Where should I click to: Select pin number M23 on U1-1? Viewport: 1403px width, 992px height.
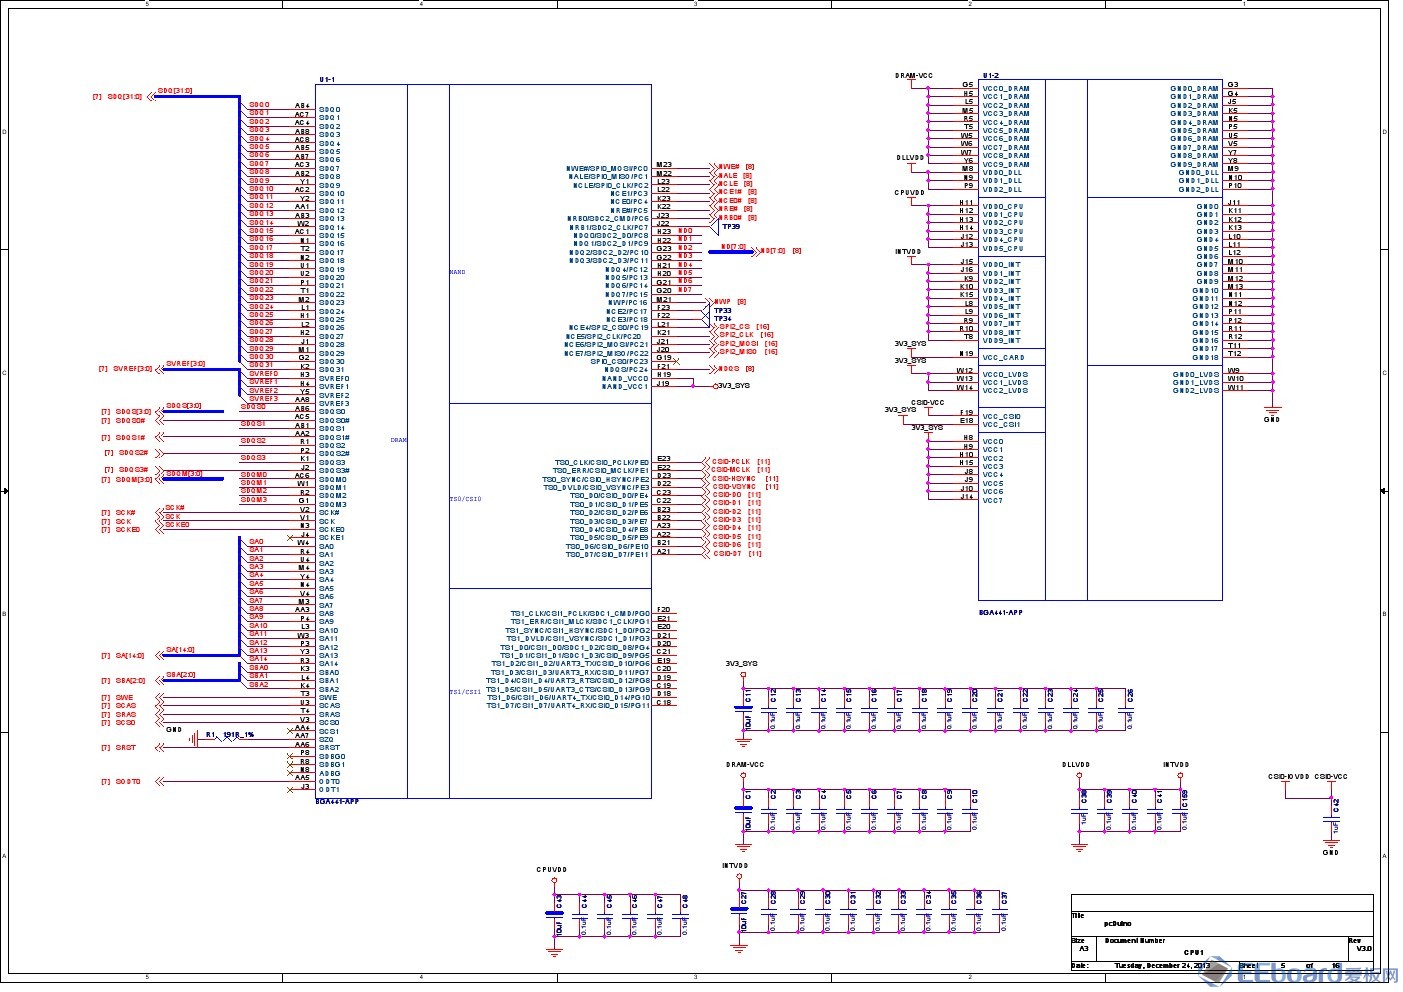(x=664, y=164)
